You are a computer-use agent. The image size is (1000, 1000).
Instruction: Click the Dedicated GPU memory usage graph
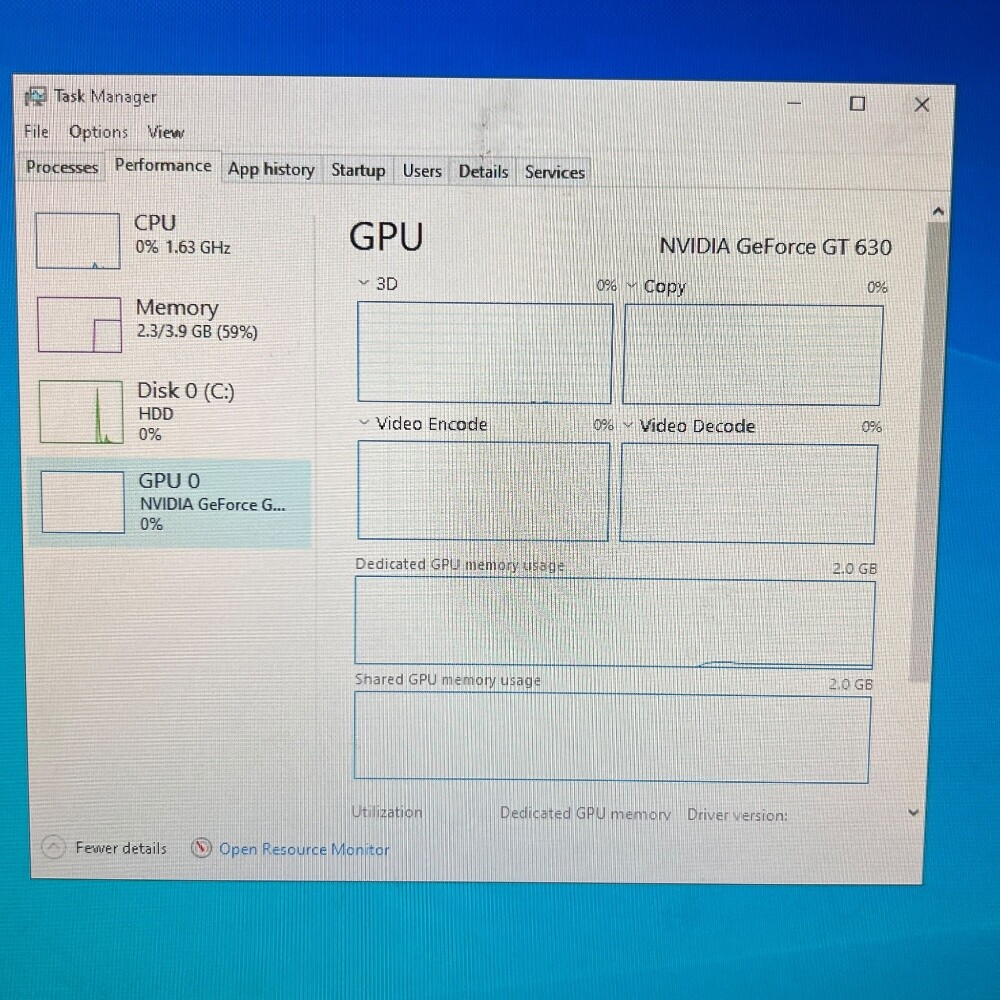(x=615, y=622)
